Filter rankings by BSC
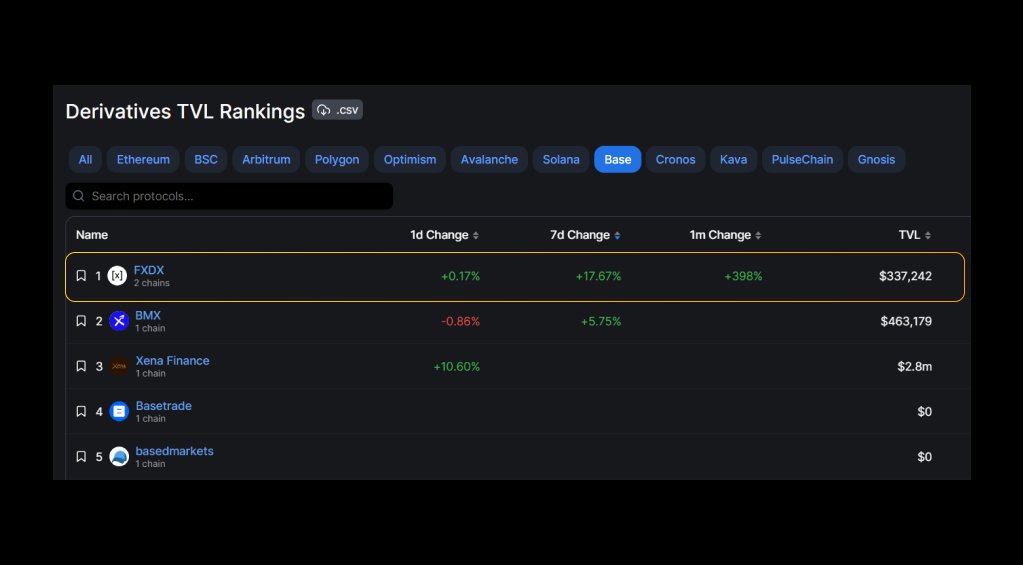The image size is (1023, 565). (206, 159)
